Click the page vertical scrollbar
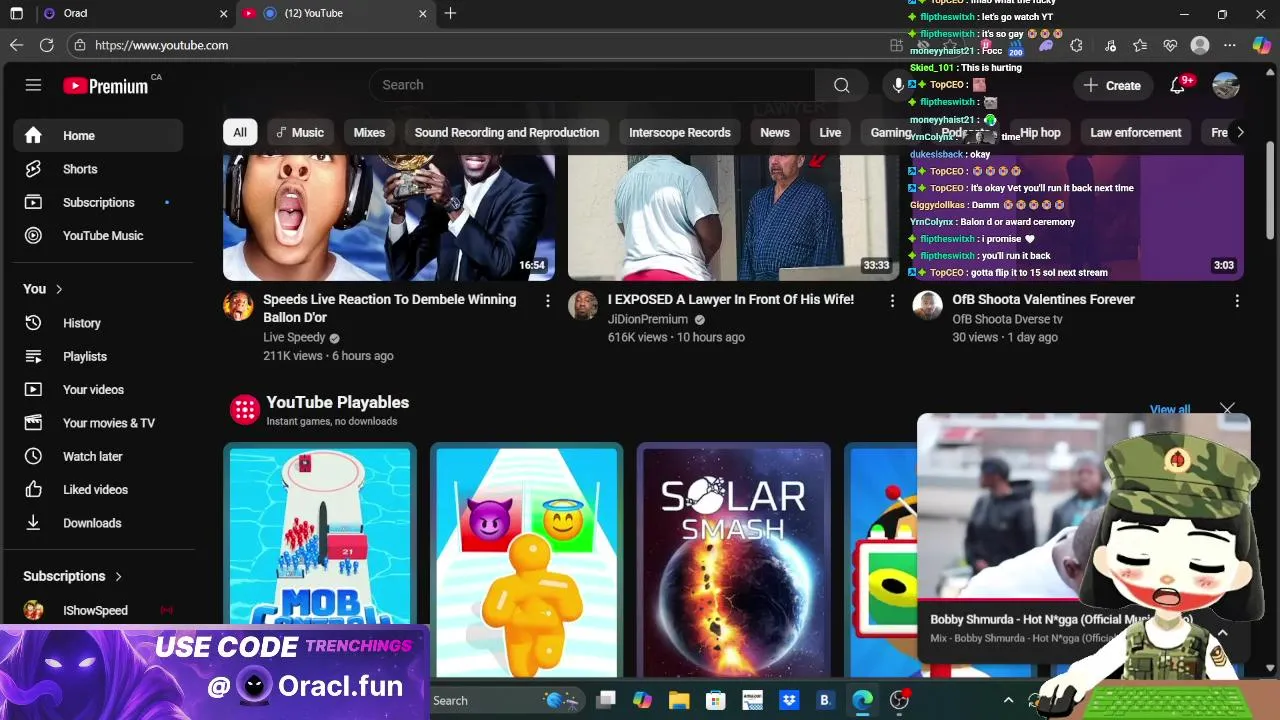The width and height of the screenshot is (1280, 720). coord(1271,190)
